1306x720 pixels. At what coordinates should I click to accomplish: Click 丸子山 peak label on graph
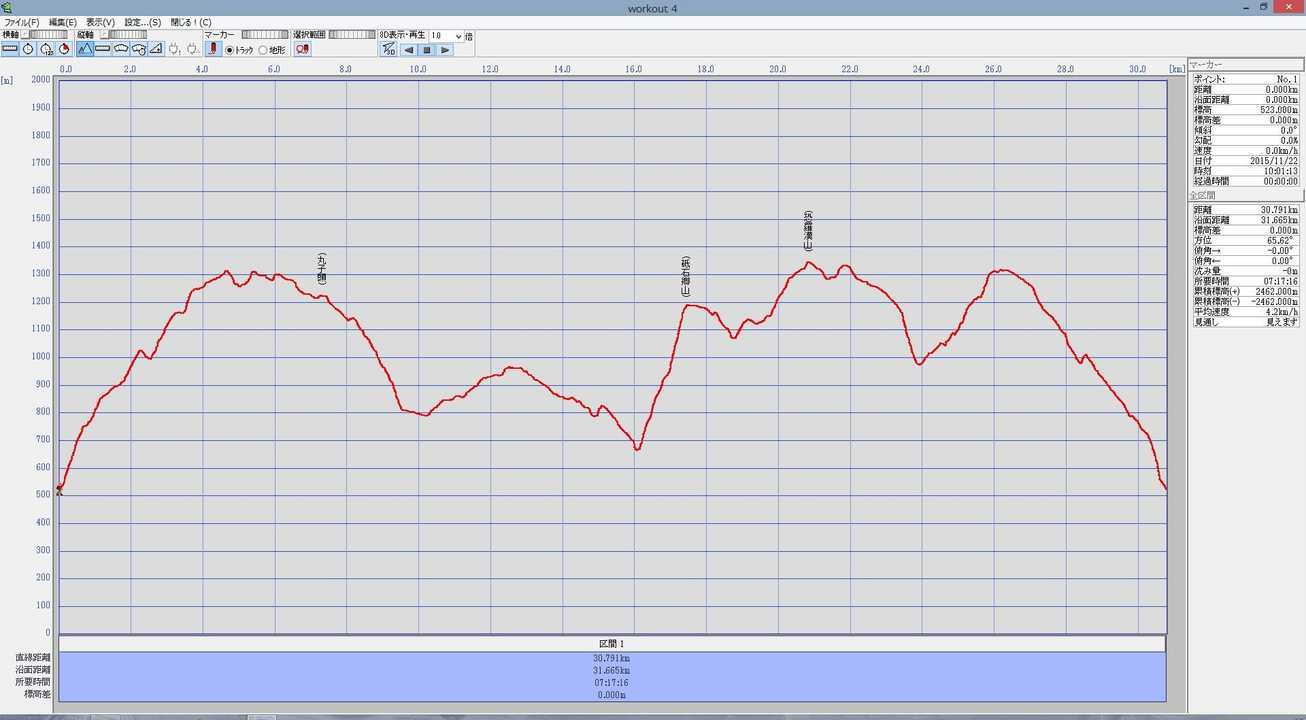322,270
